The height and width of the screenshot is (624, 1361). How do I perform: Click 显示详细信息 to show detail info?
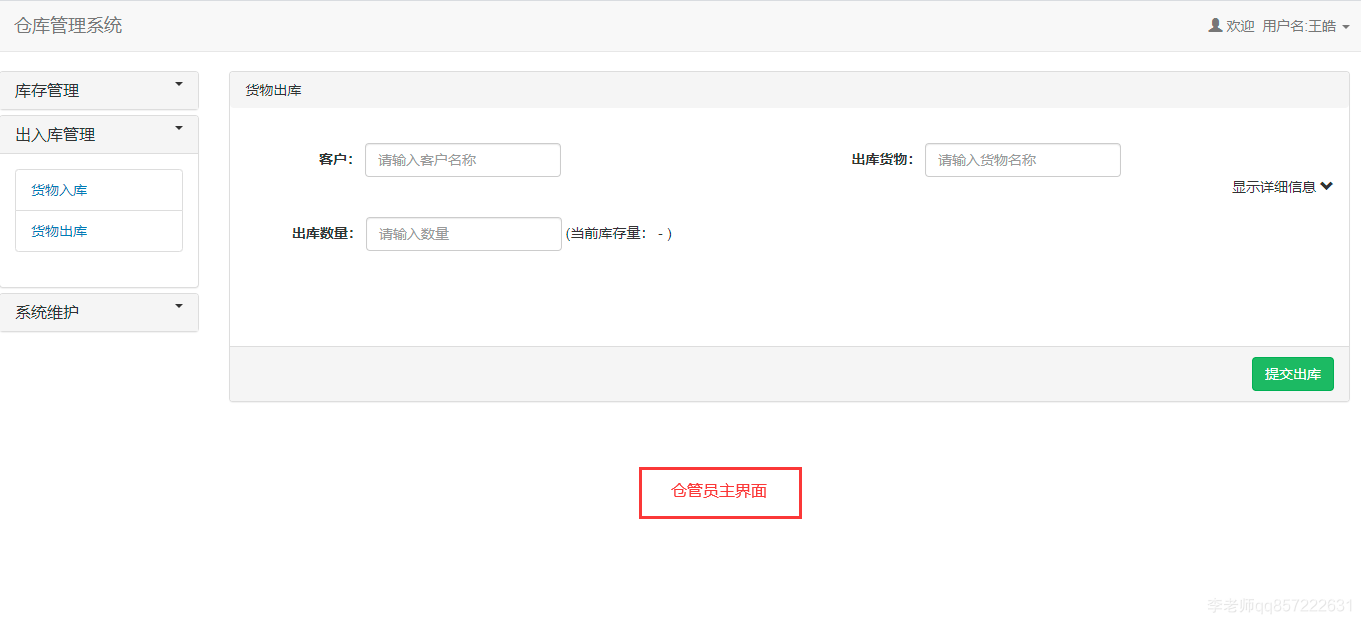coord(1283,186)
